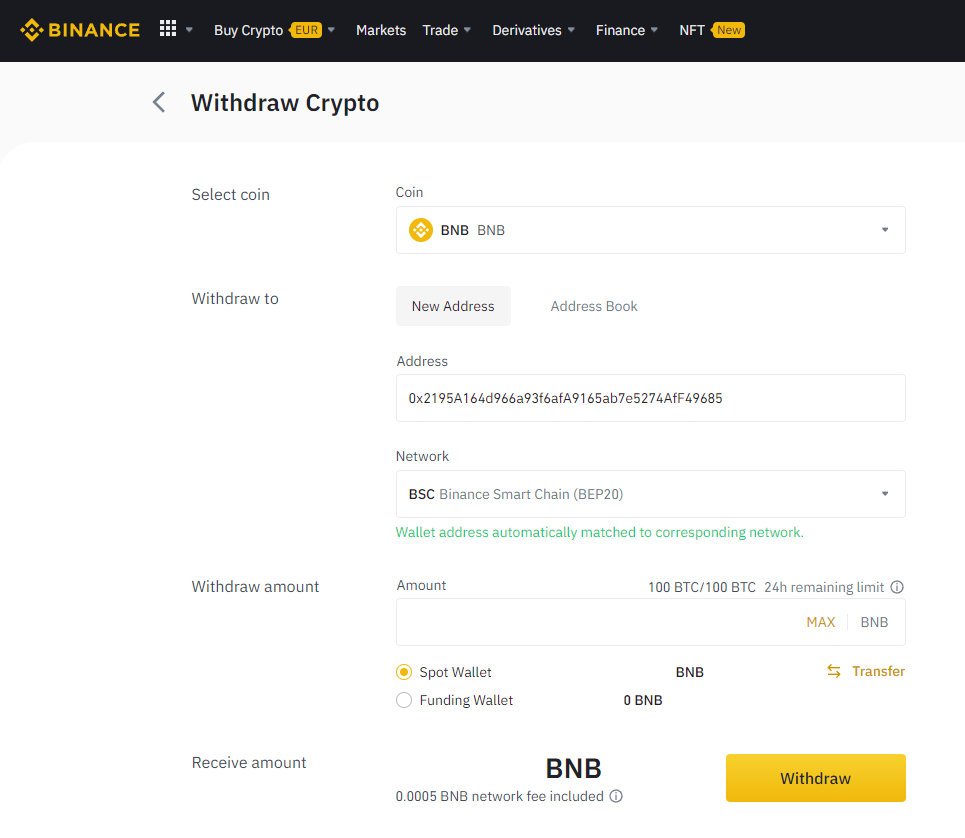965x838 pixels.
Task: Click the wallet address matched message
Action: [599, 532]
